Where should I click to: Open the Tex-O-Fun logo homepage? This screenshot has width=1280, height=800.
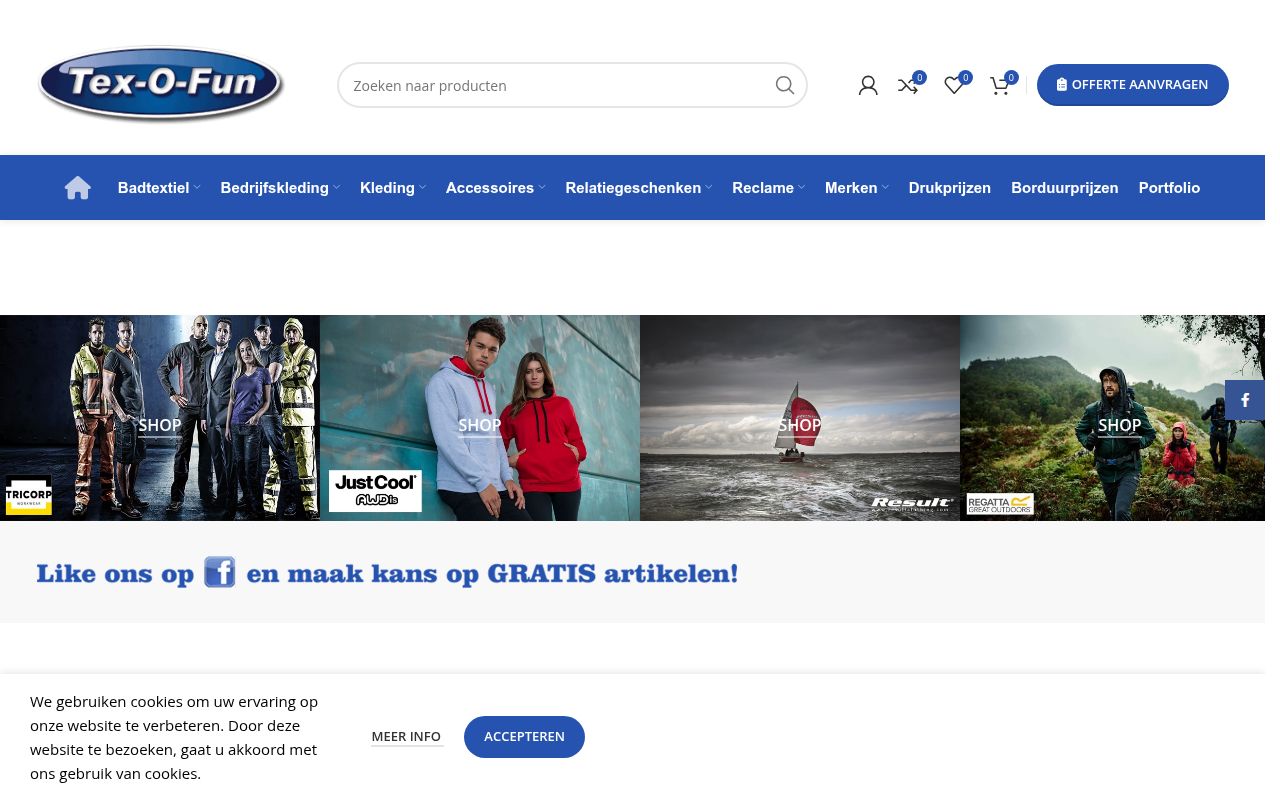point(161,84)
